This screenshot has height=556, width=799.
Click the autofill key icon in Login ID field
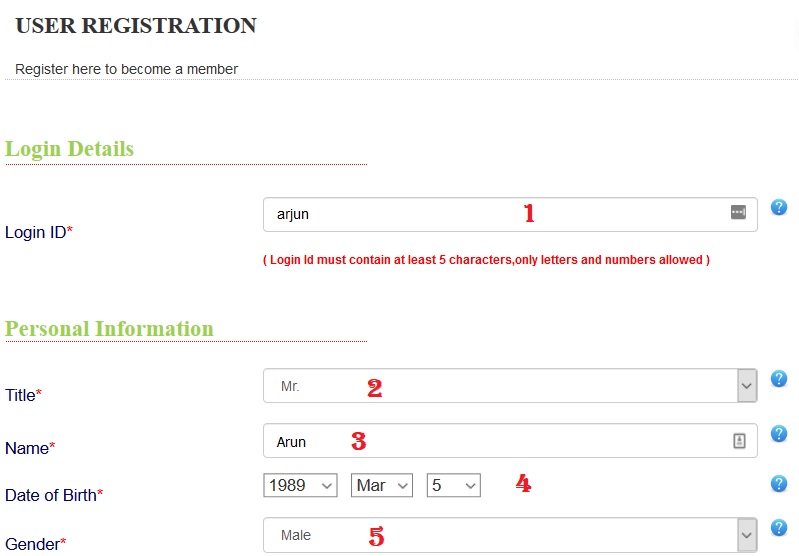click(x=738, y=213)
